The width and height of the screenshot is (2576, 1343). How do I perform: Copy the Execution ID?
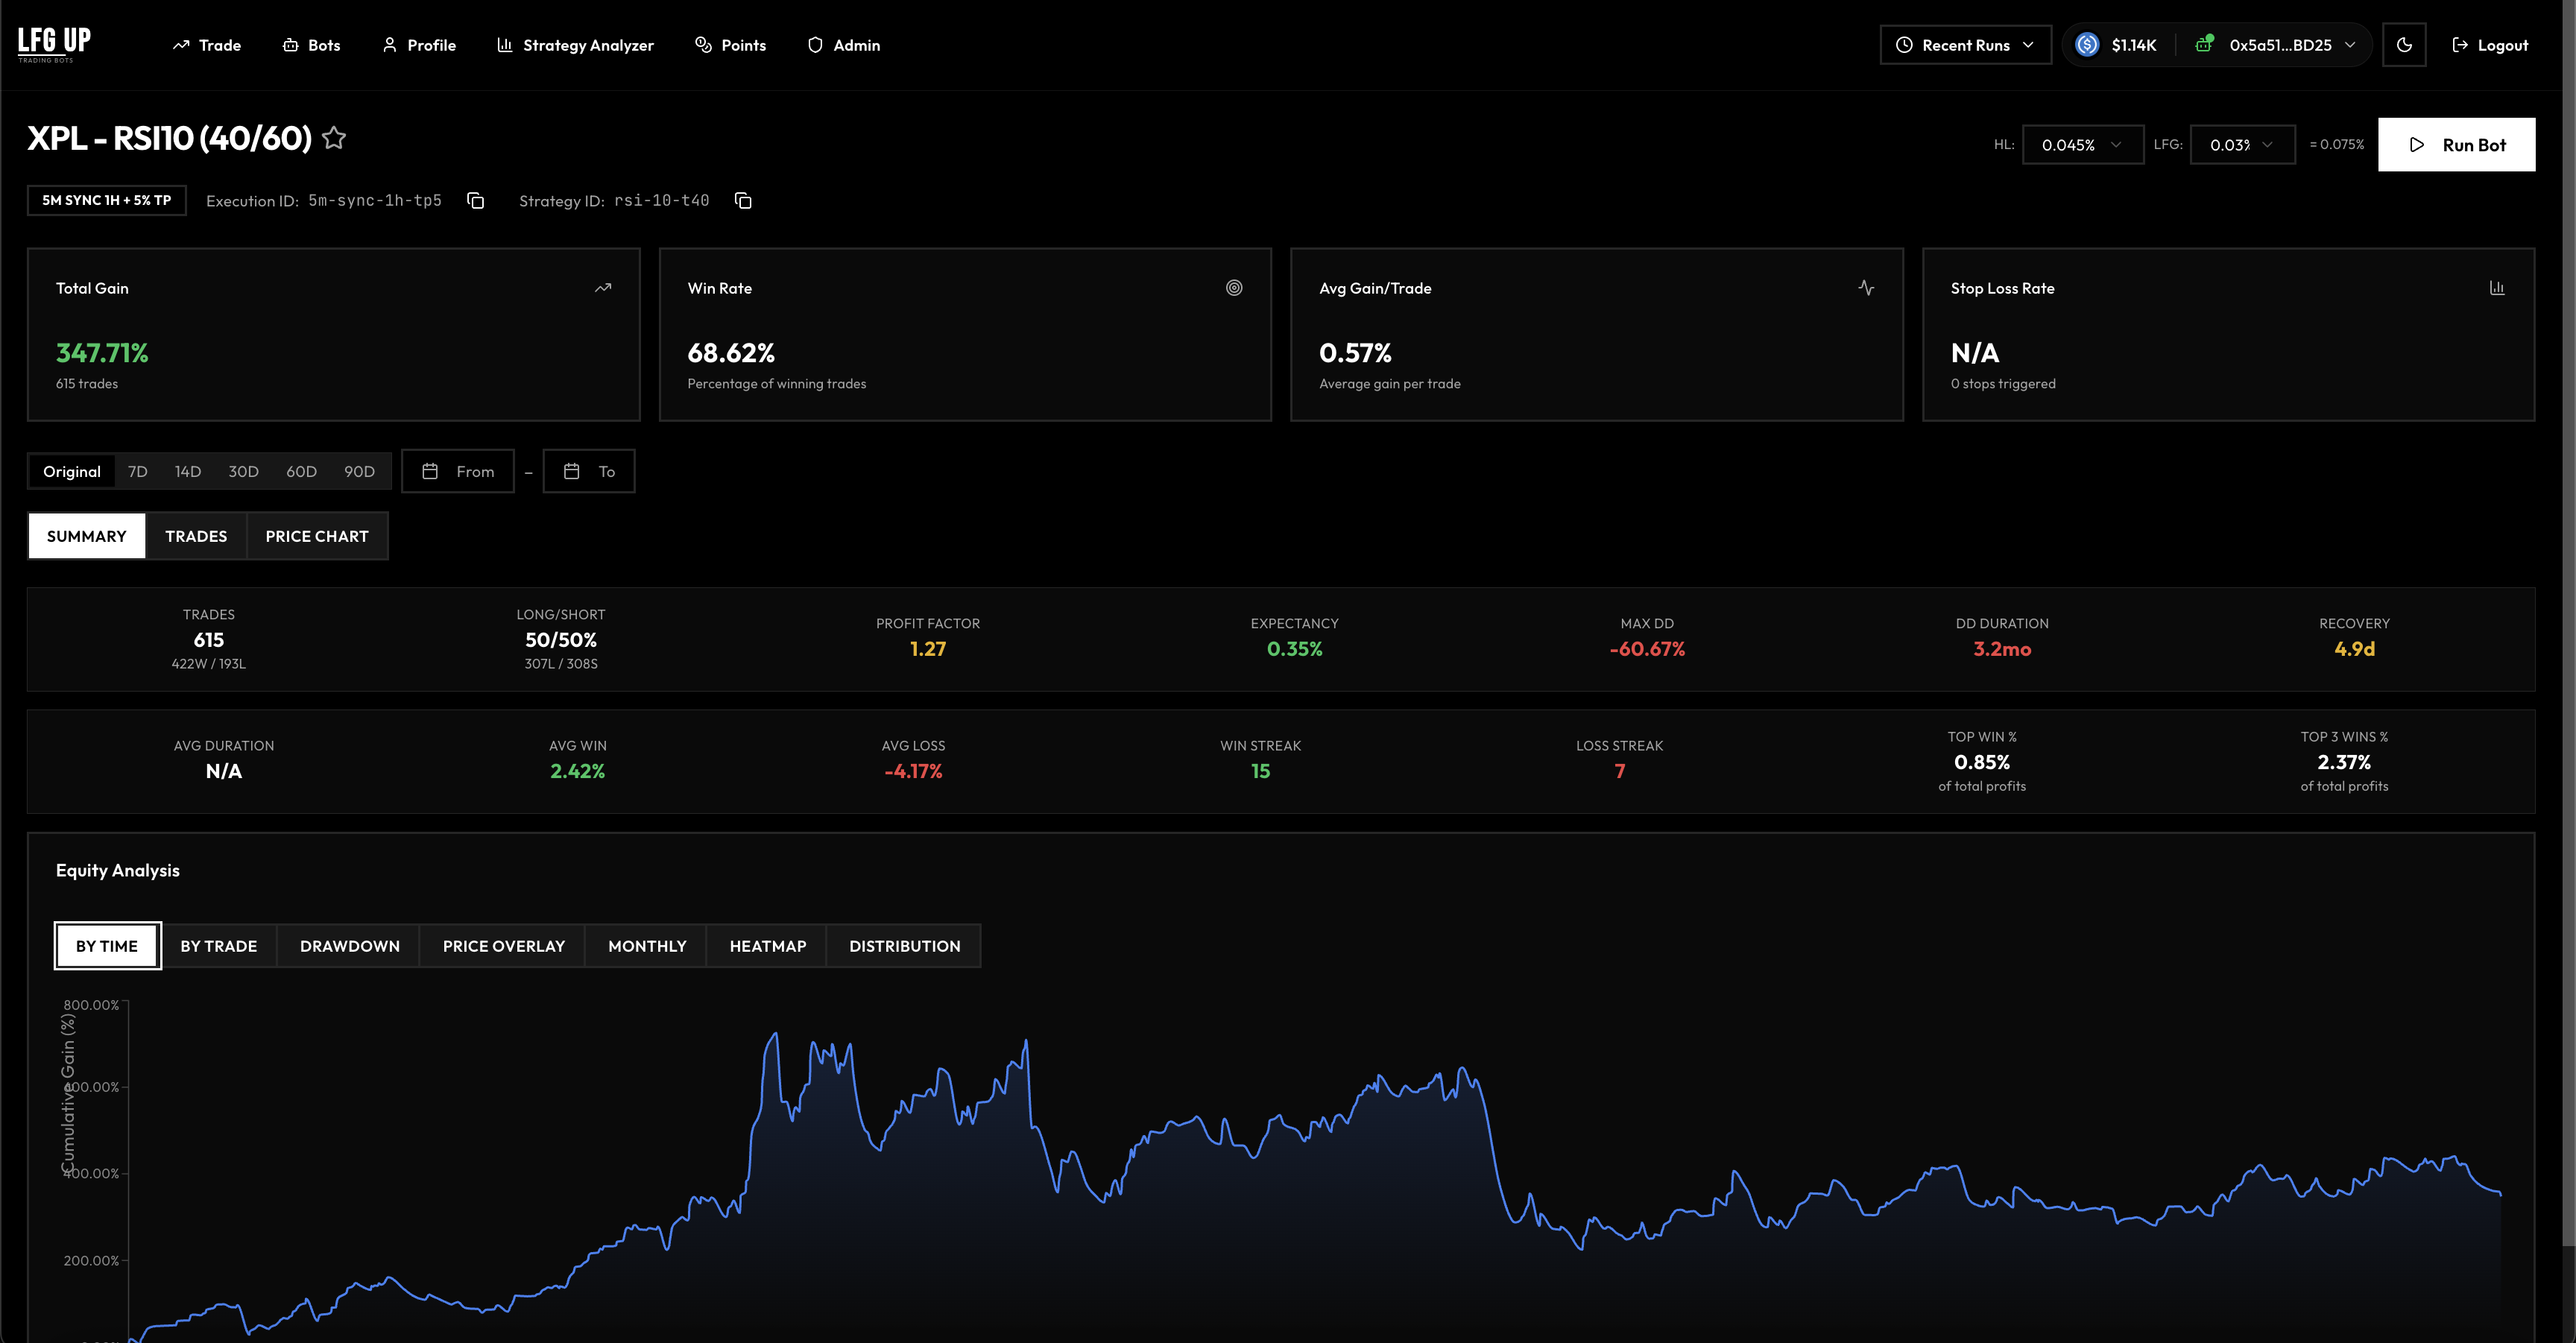pyautogui.click(x=476, y=201)
